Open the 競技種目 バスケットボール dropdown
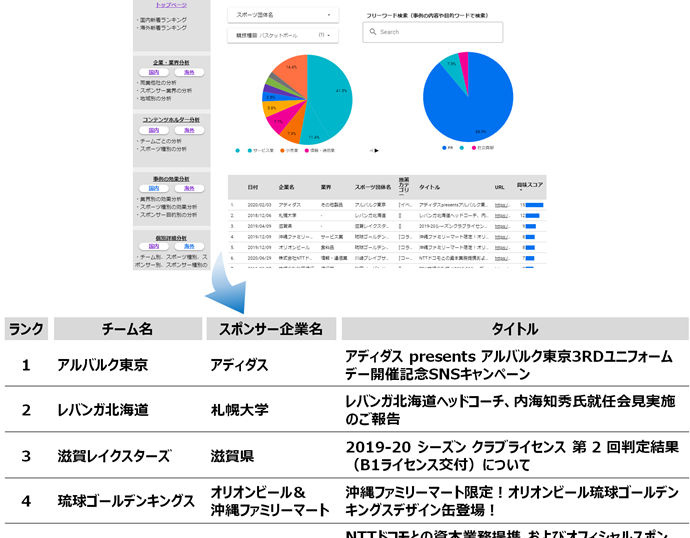Viewport: 690px width, 538px height. (x=283, y=35)
